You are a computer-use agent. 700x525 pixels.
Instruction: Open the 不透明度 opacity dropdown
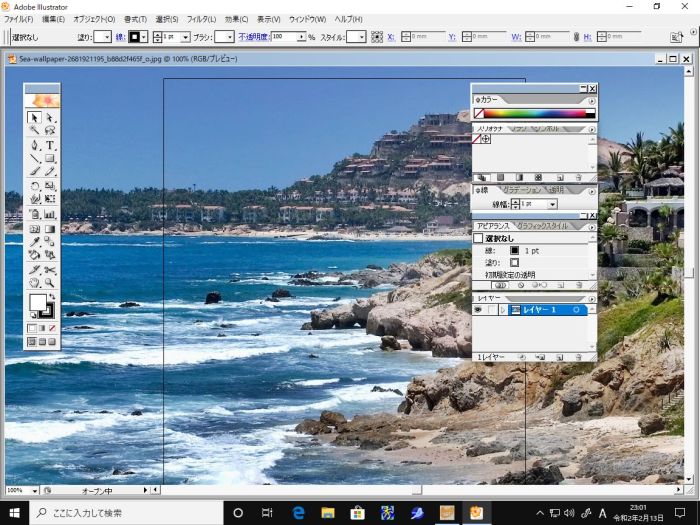(301, 37)
